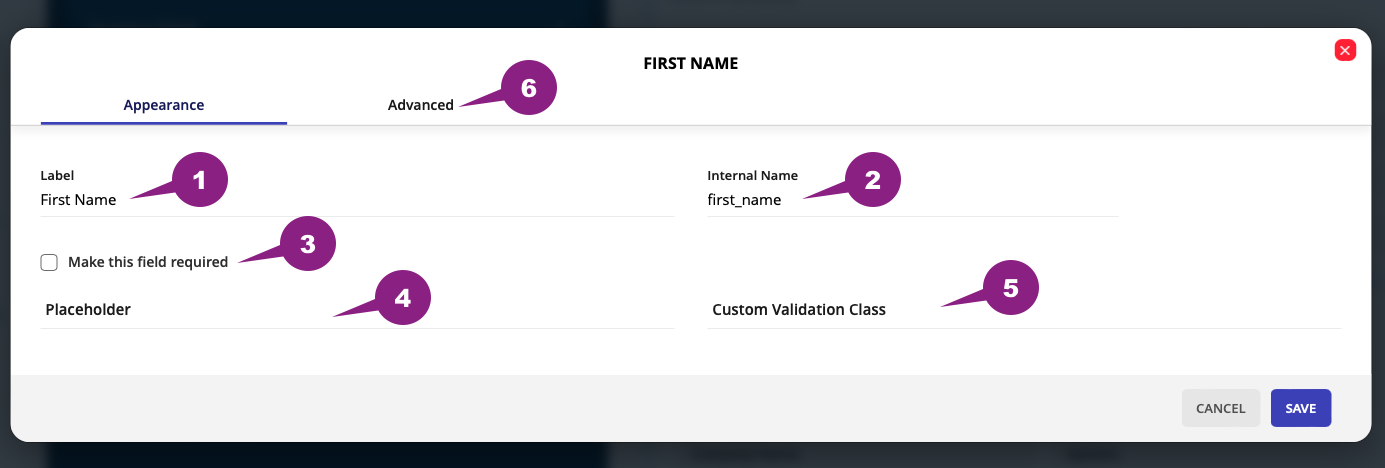The image size is (1385, 468).
Task: Click into the Placeholder input field
Action: point(357,310)
